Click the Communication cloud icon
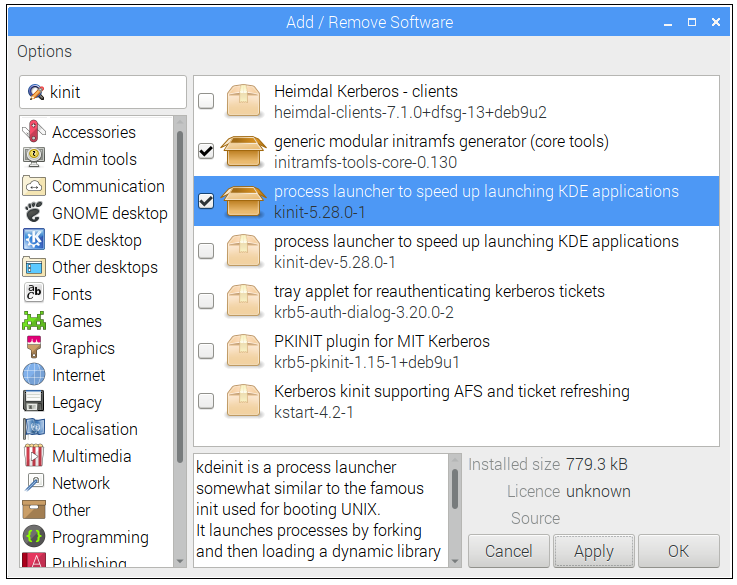737x585 pixels. point(34,185)
